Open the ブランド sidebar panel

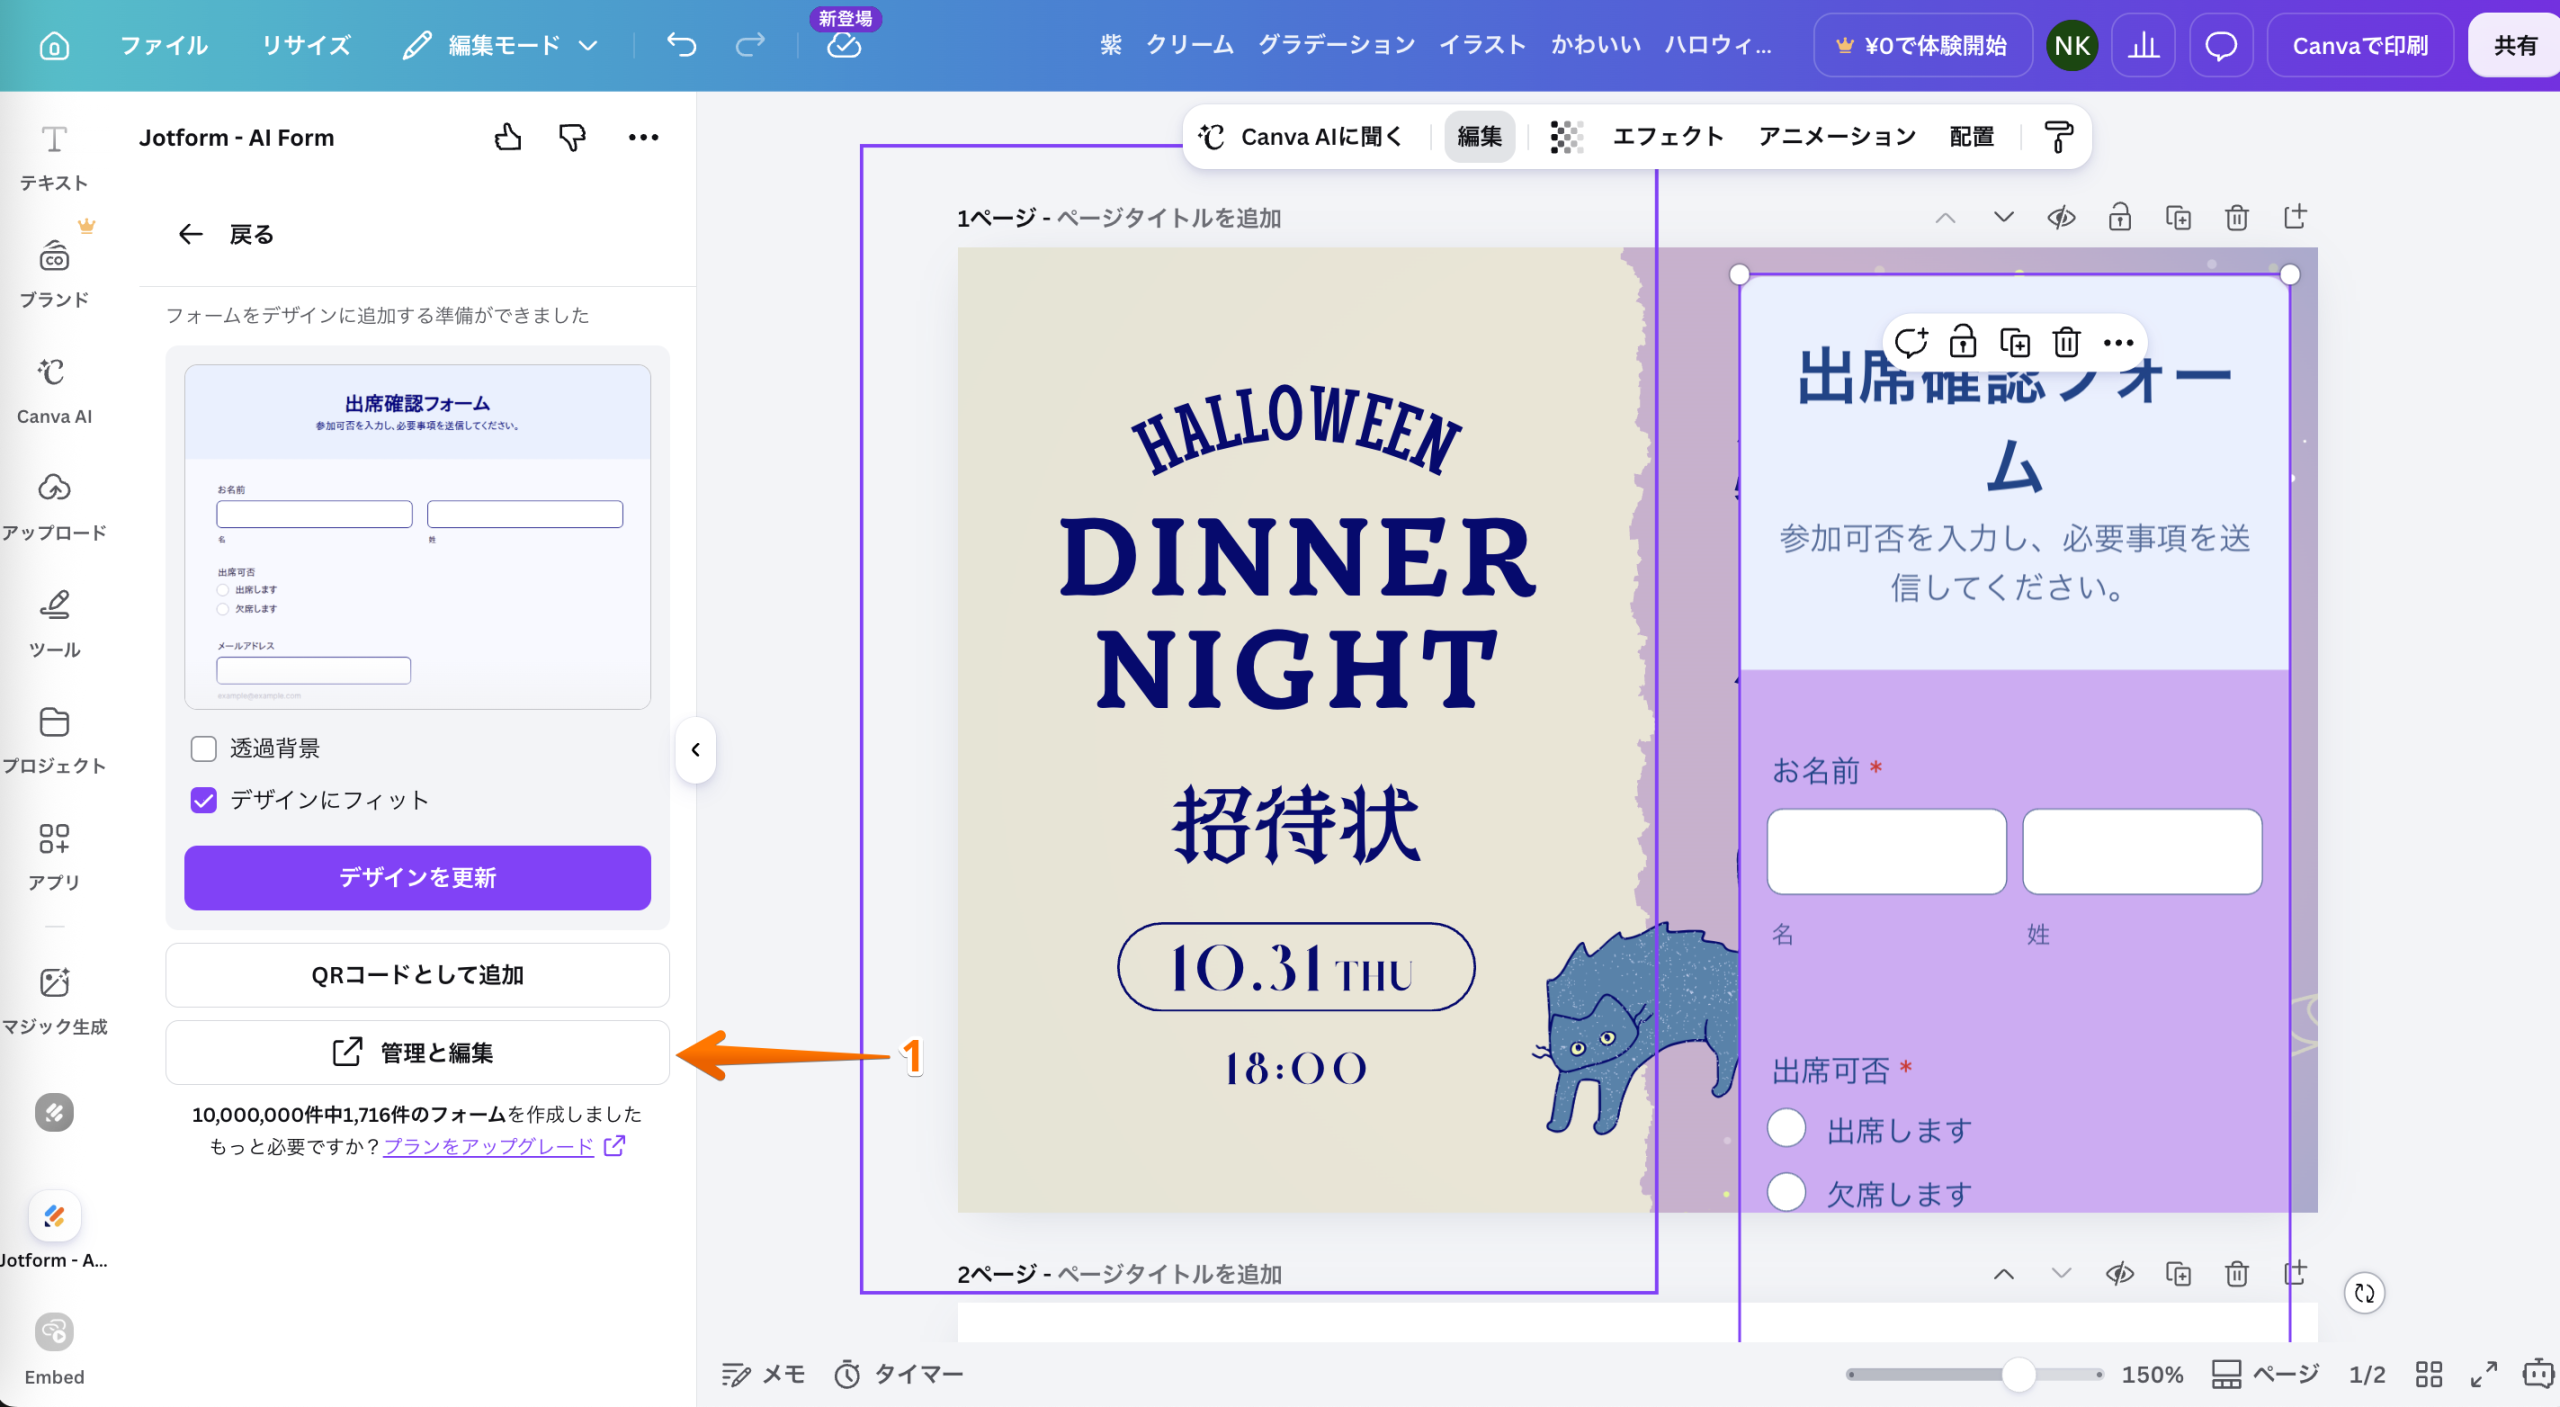tap(54, 273)
